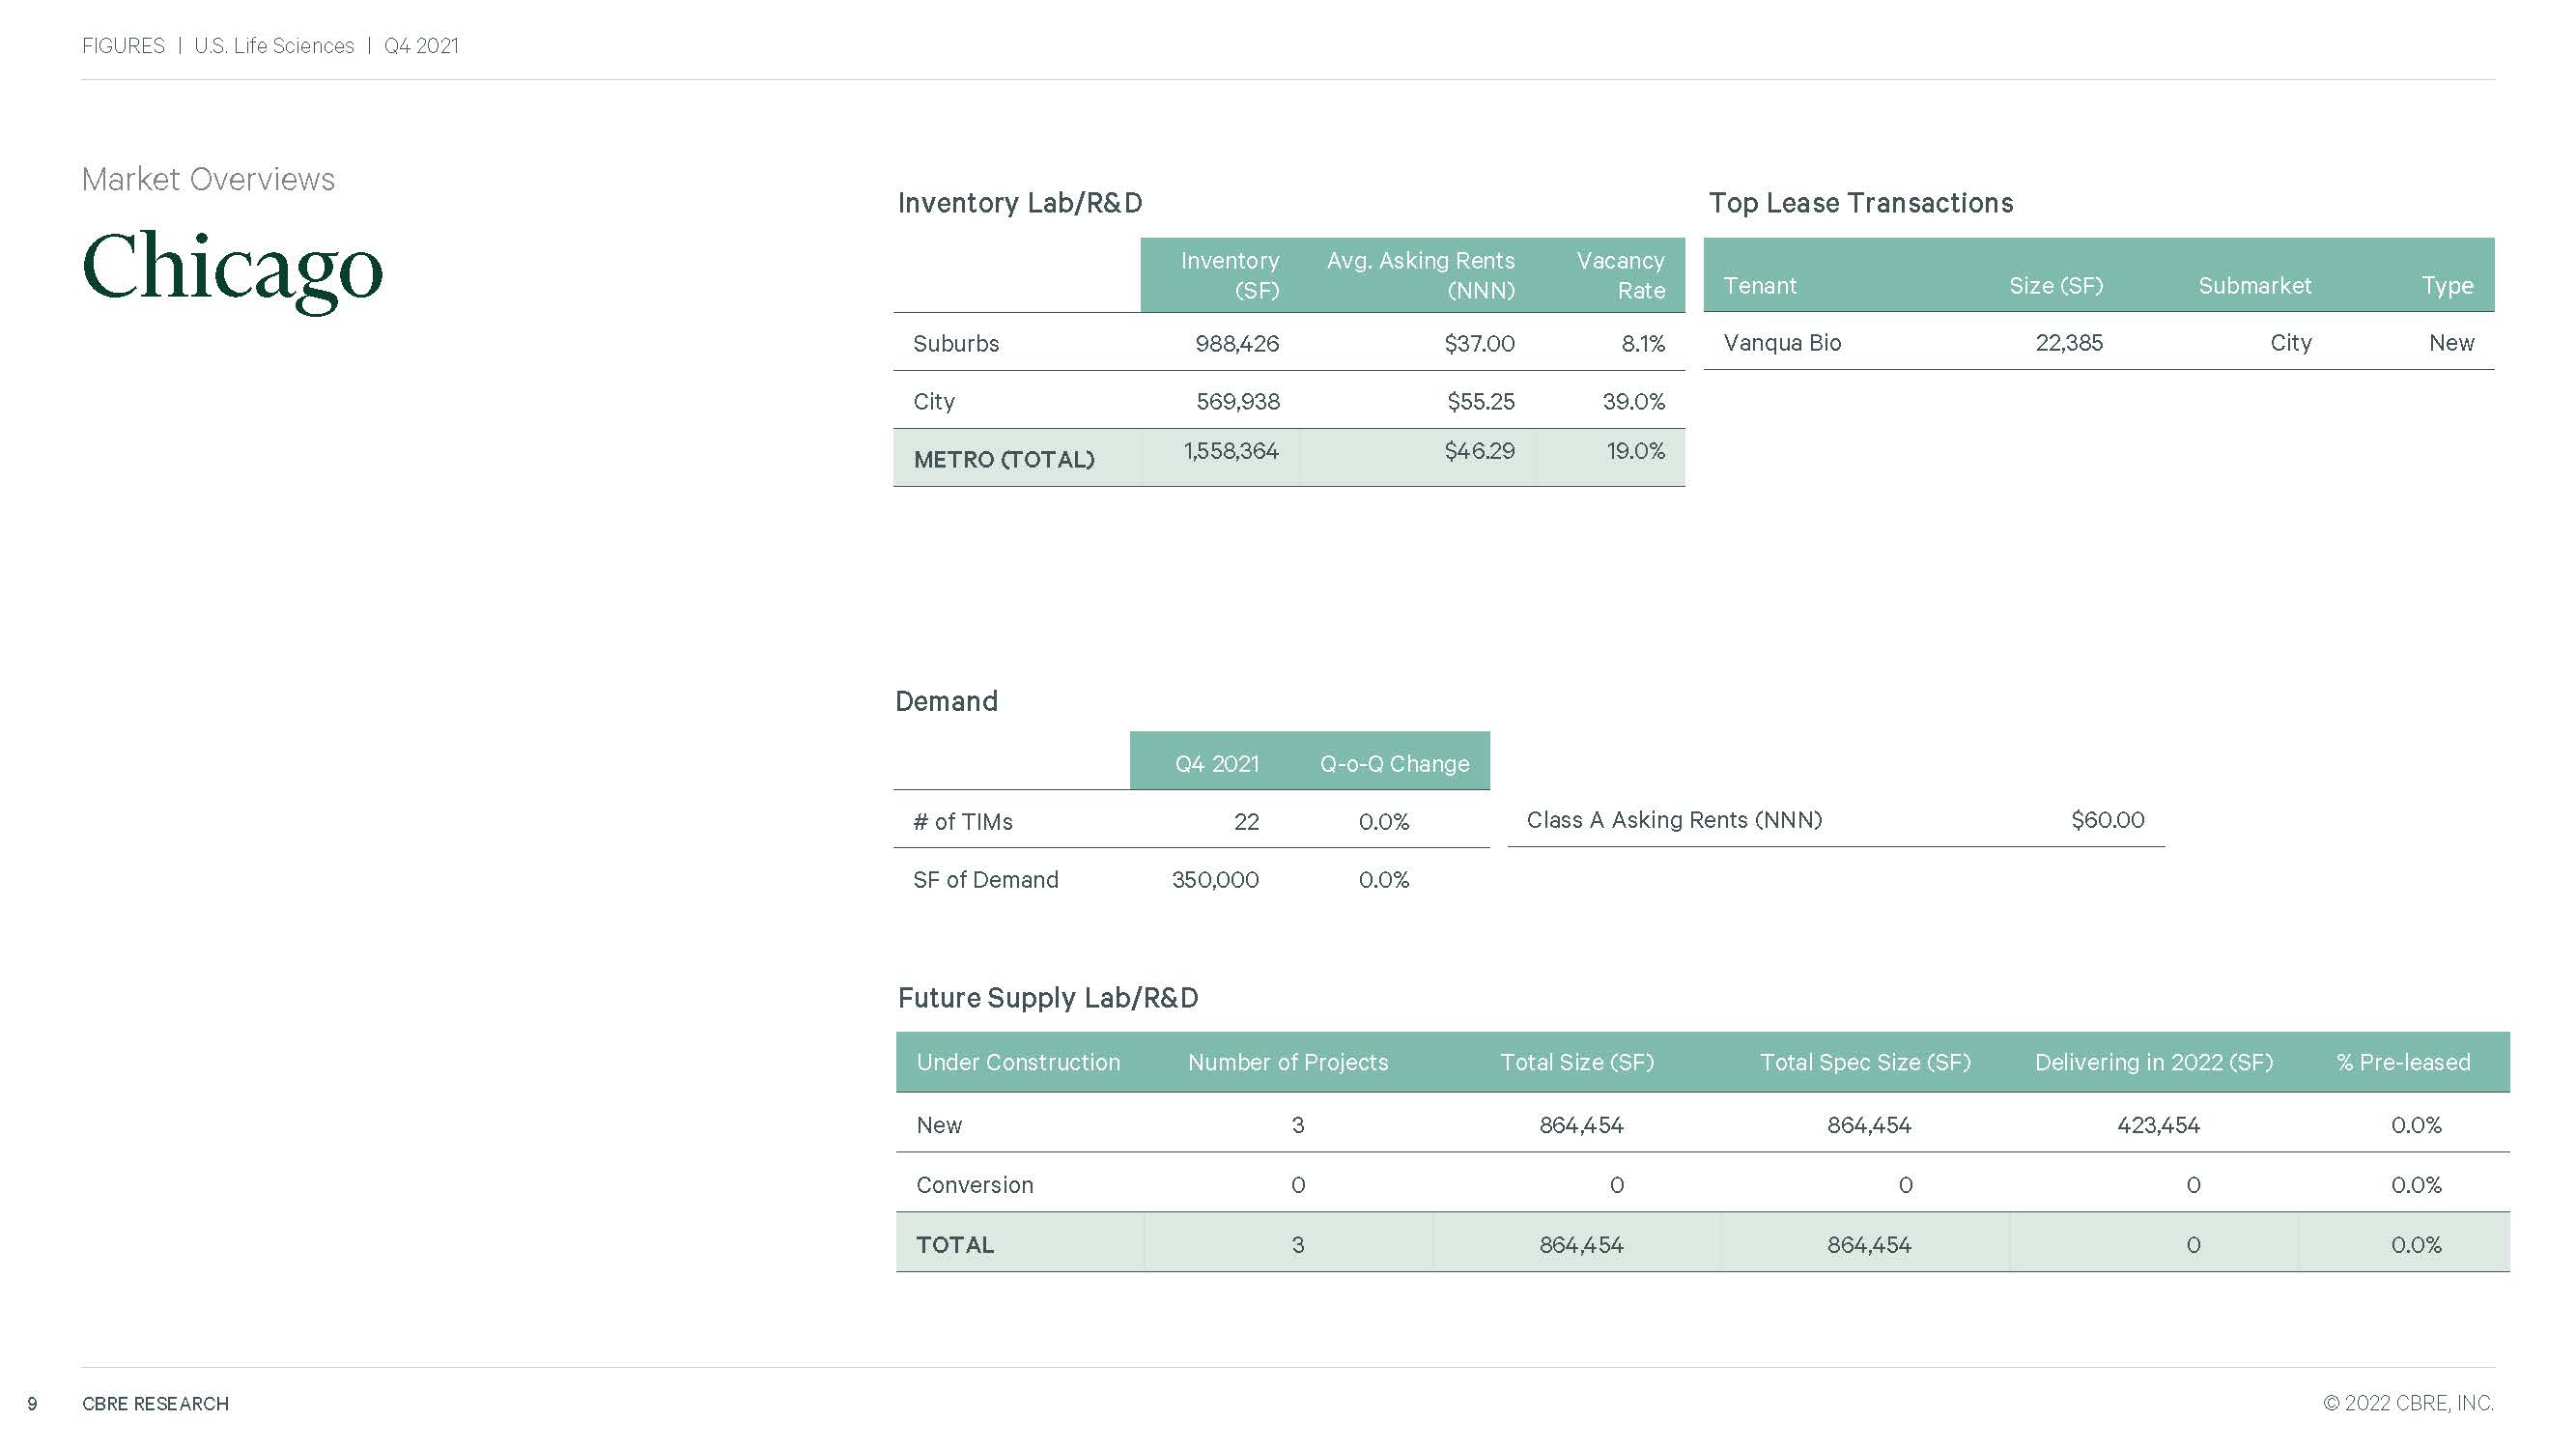Screen dimensions: 2576x1449
Task: Click the Market Overviews subtitle
Action: tap(208, 179)
